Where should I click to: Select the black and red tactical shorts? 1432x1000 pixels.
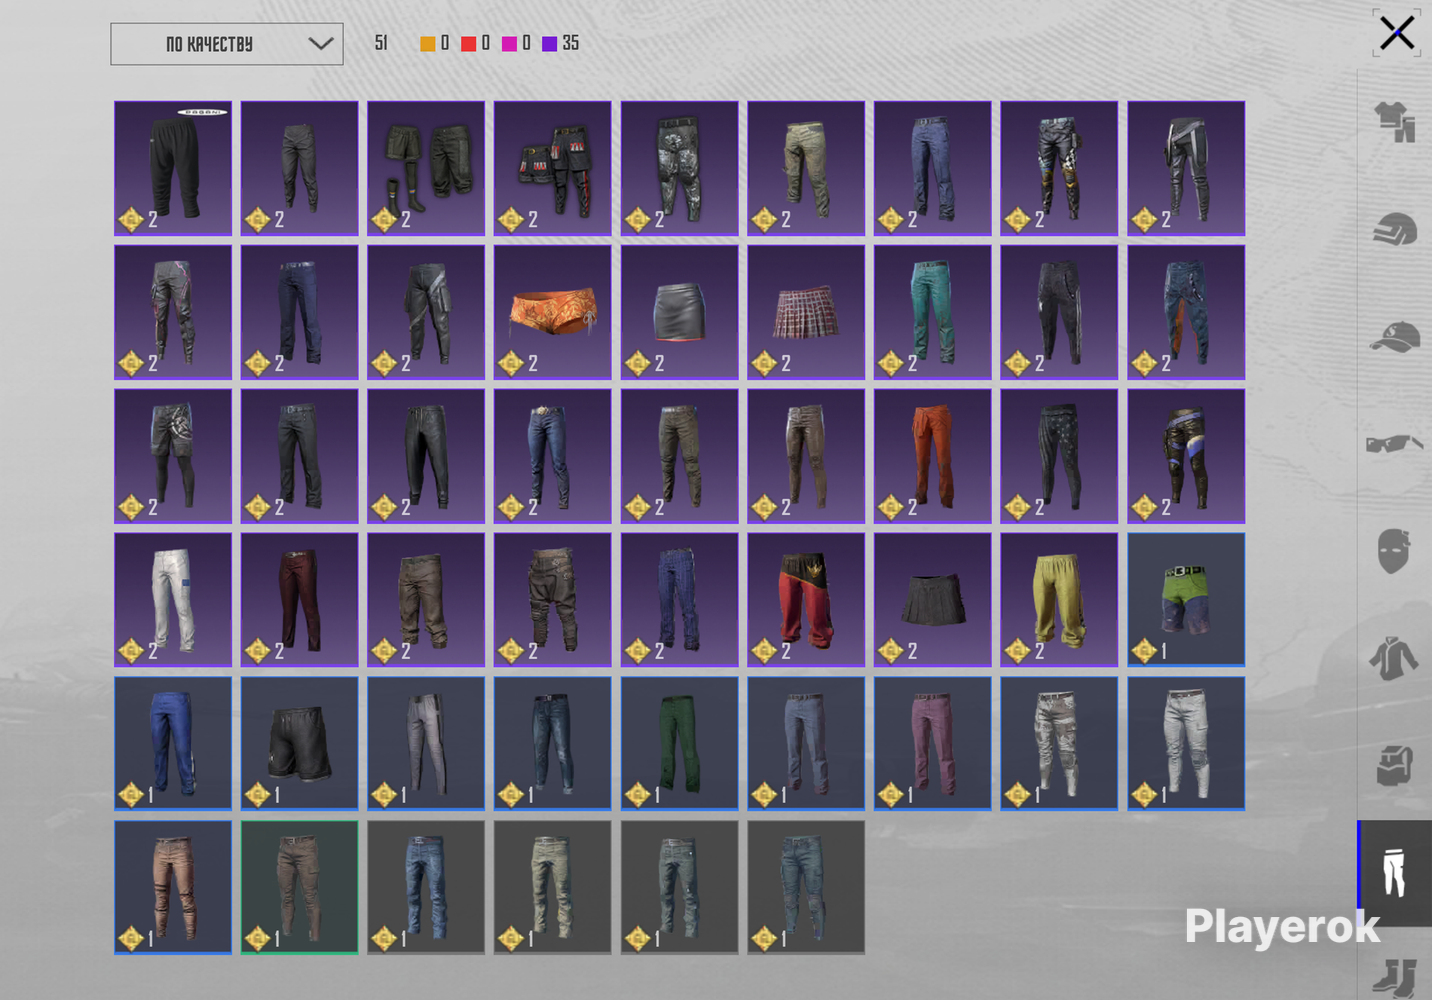[x=552, y=168]
